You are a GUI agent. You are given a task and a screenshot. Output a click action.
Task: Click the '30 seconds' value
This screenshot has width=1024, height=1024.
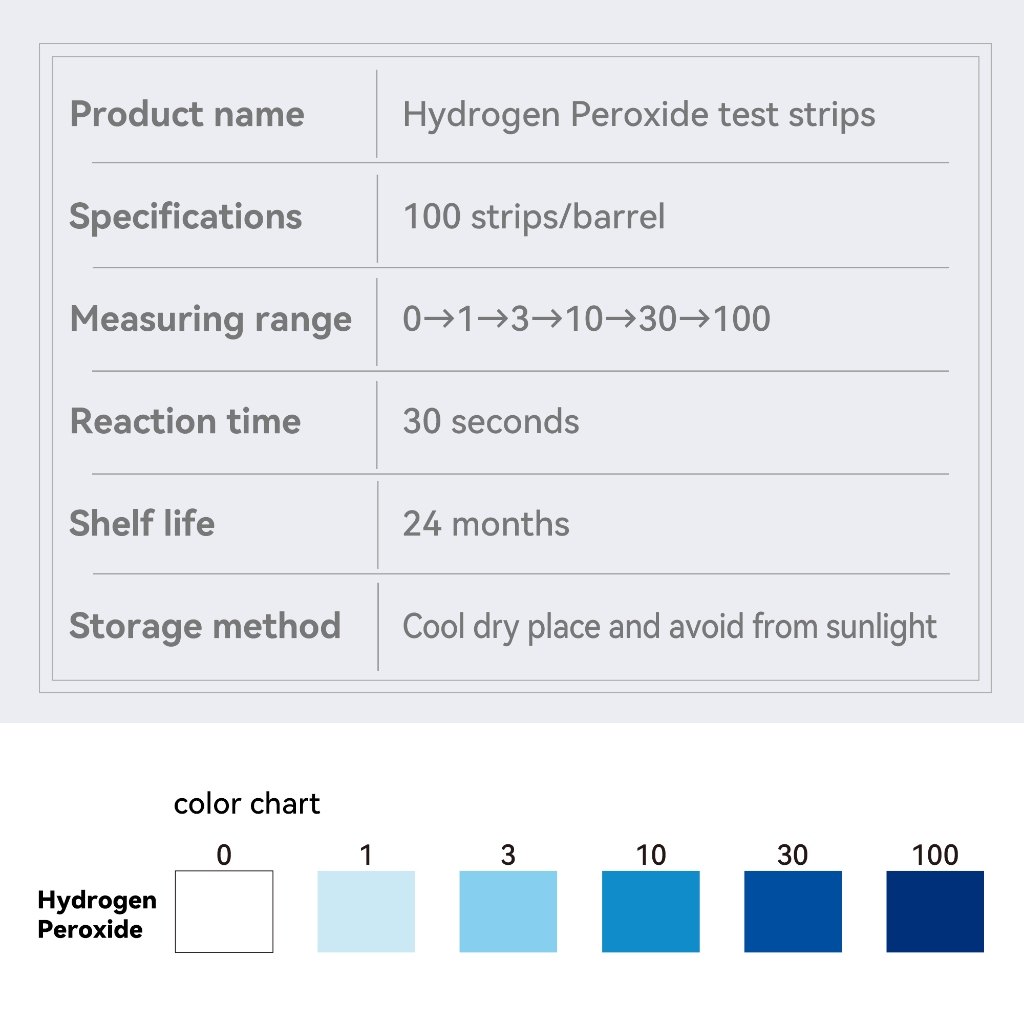pos(490,422)
